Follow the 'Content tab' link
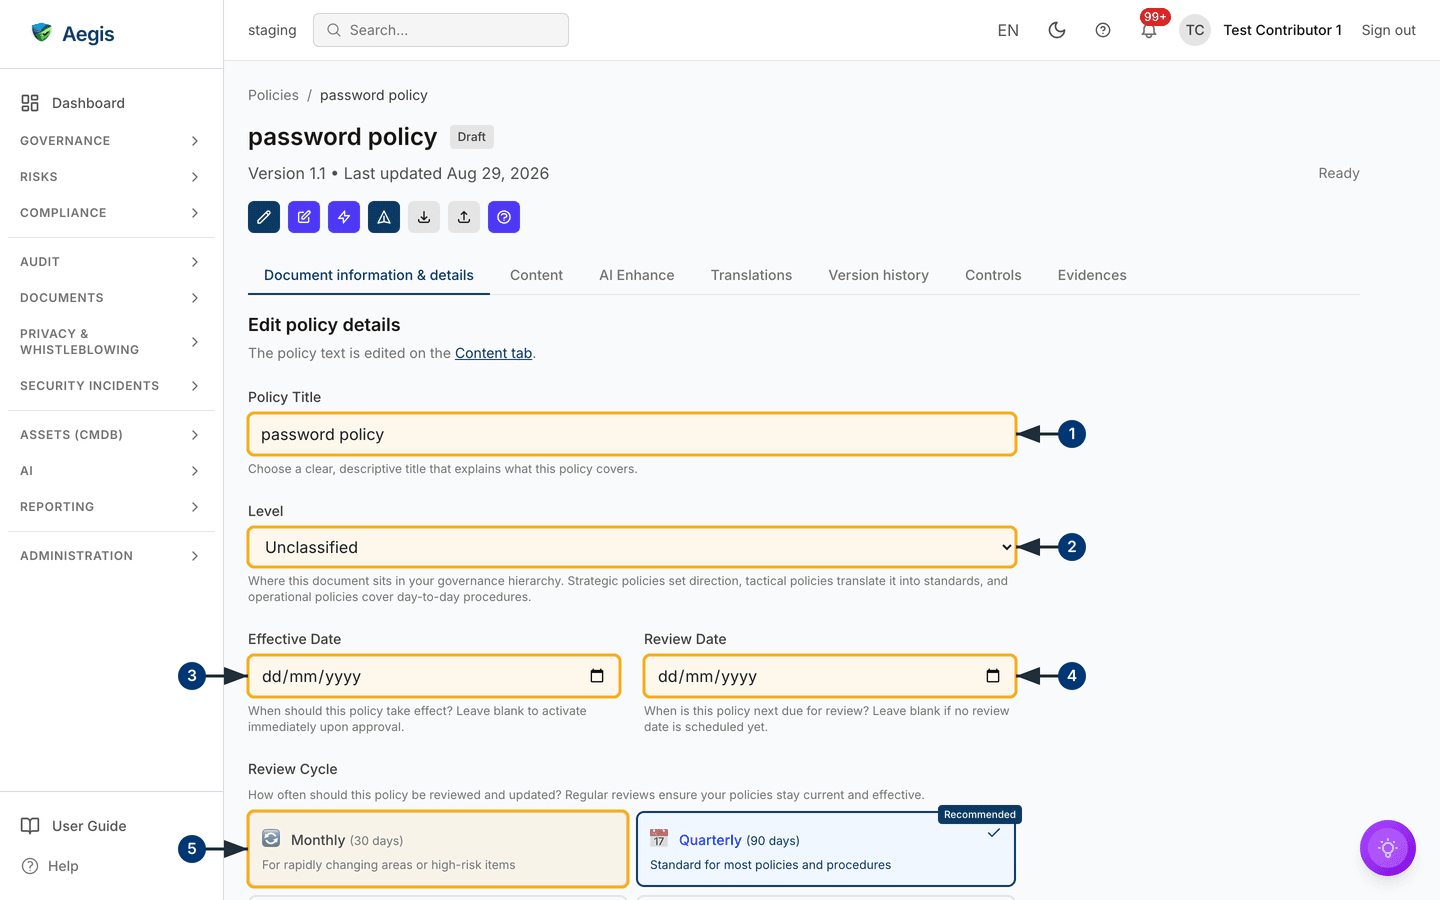Image resolution: width=1440 pixels, height=900 pixels. (x=493, y=353)
